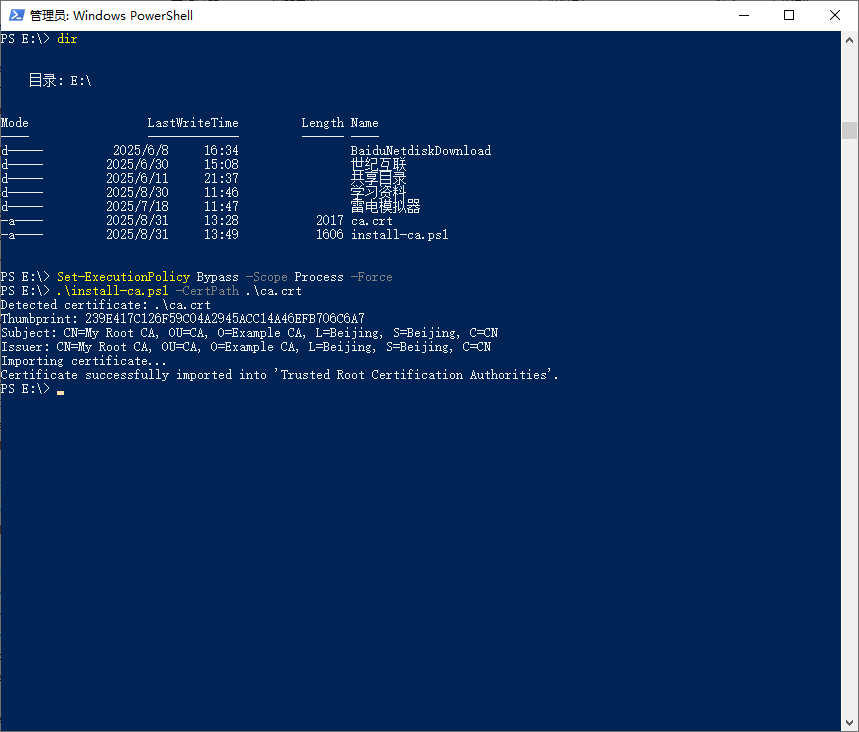Click the vertical scrollbar thumb
Viewport: 859px width, 732px height.
[850, 130]
